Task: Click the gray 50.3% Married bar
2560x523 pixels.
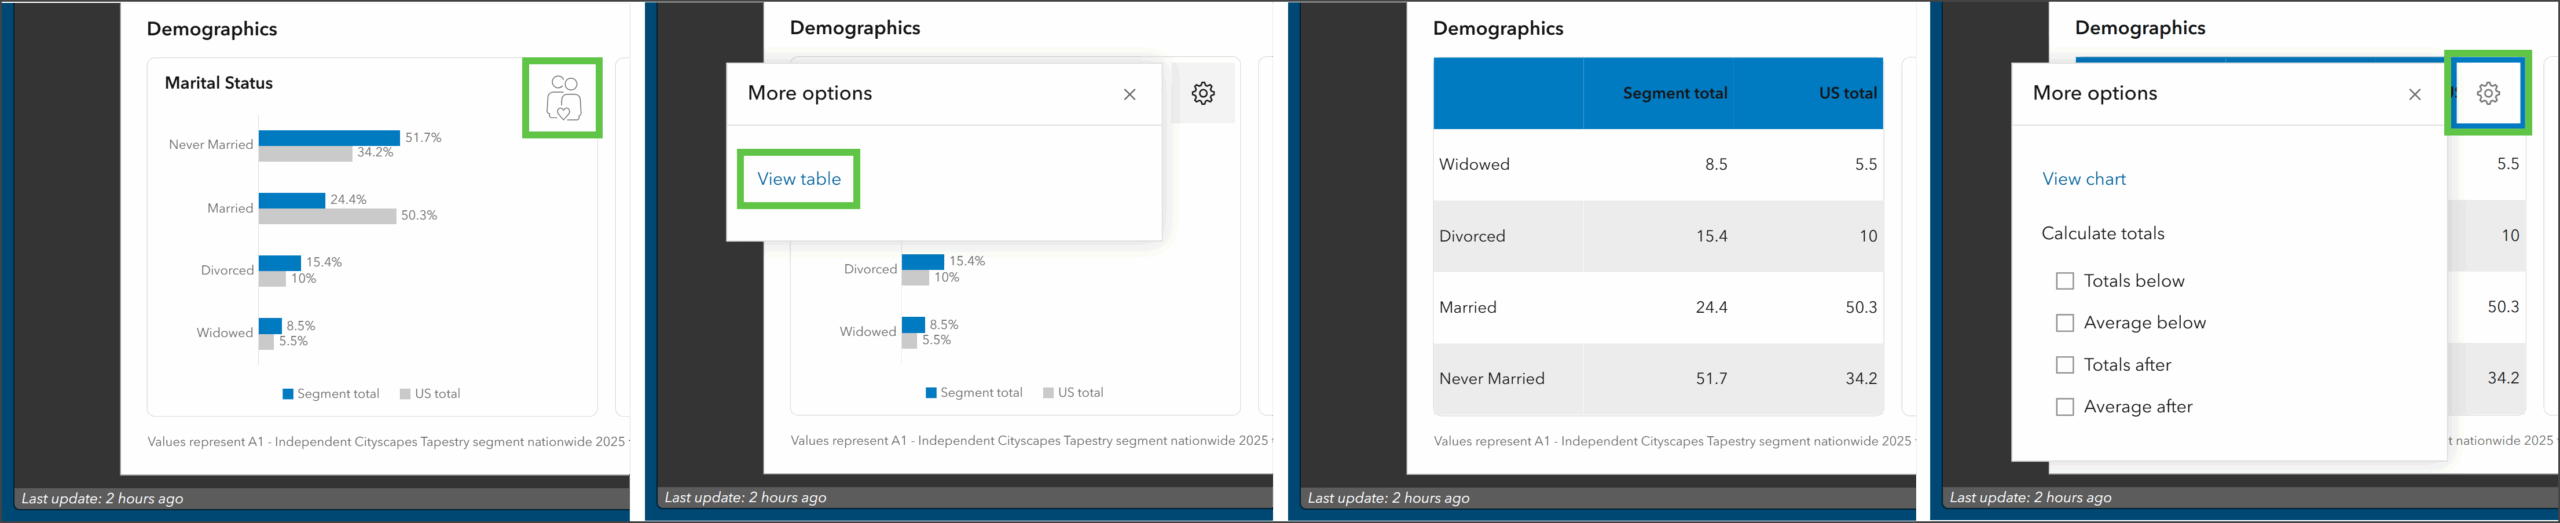Action: click(327, 216)
